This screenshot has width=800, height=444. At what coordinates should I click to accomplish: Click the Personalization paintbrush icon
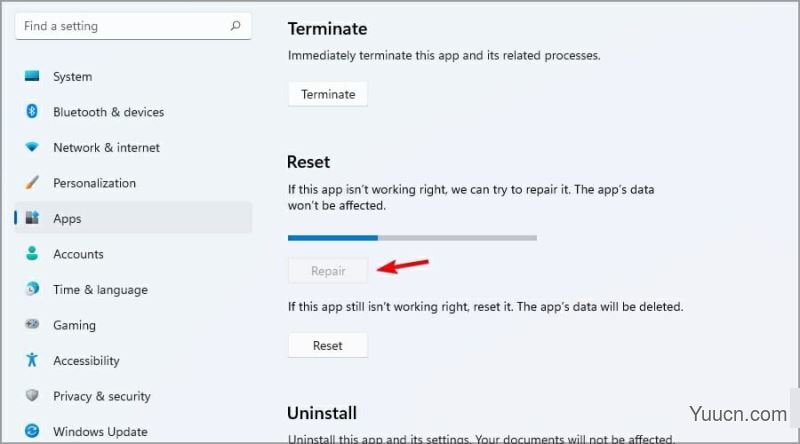[x=32, y=182]
